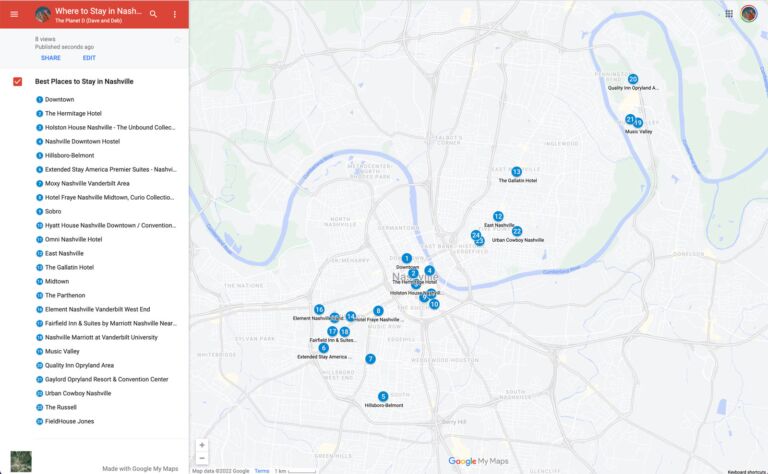Viewport: 768px width, 474px height.
Task: Select Music Valley in the places list
Action: [x=62, y=352]
